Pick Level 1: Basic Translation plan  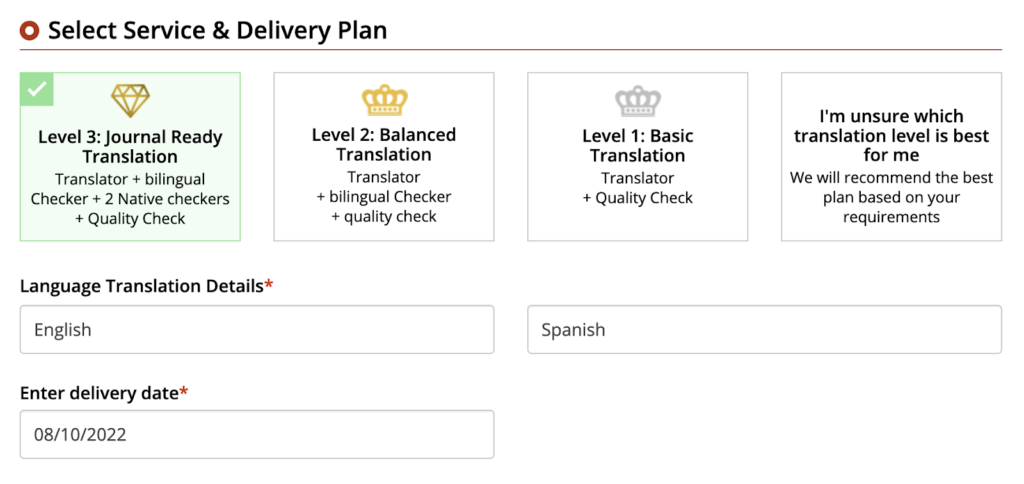[x=638, y=157]
